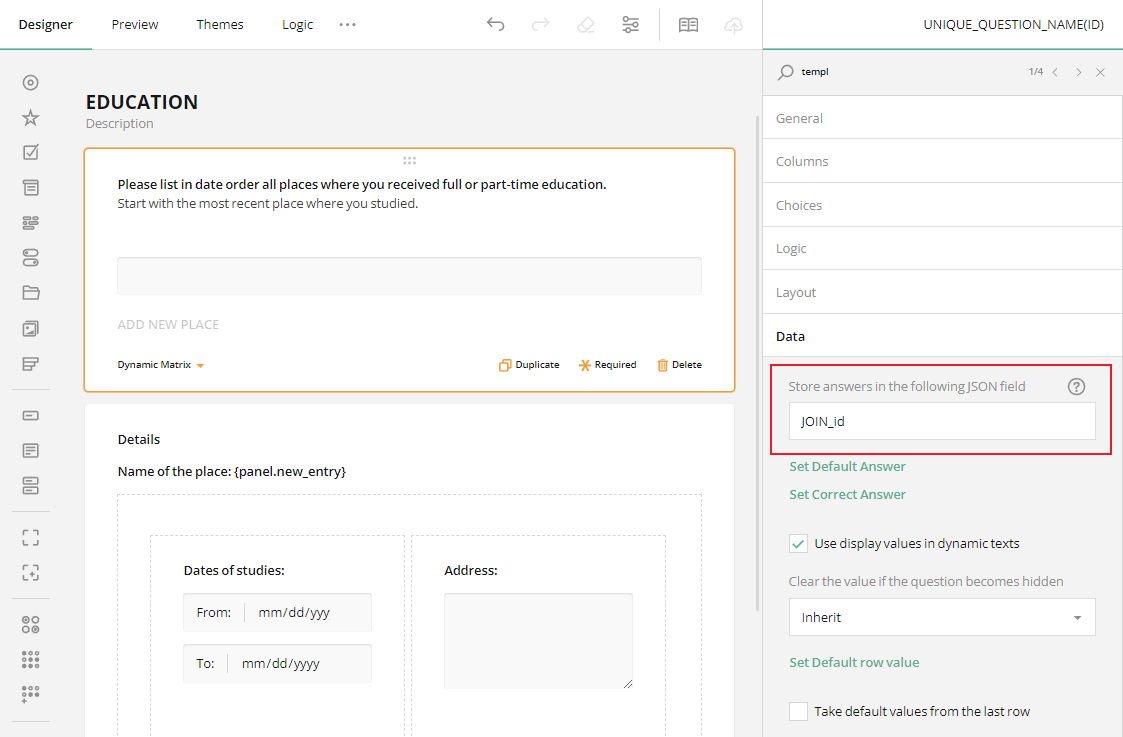Choose the File upload folder icon
The height and width of the screenshot is (737, 1123).
31,293
